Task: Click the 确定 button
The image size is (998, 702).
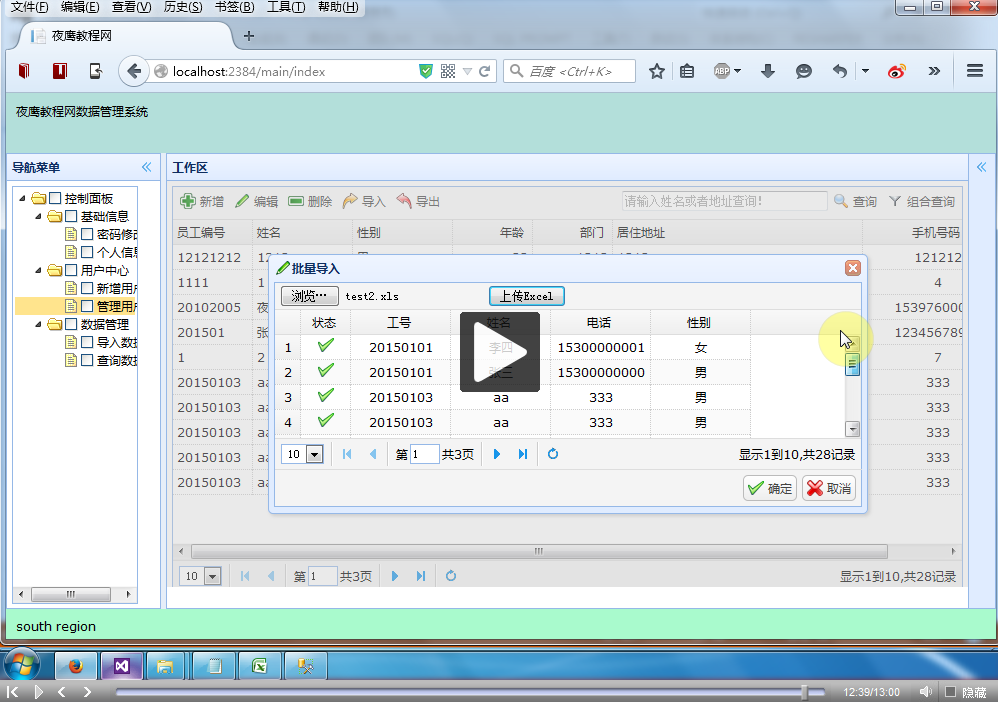Action: [x=769, y=488]
